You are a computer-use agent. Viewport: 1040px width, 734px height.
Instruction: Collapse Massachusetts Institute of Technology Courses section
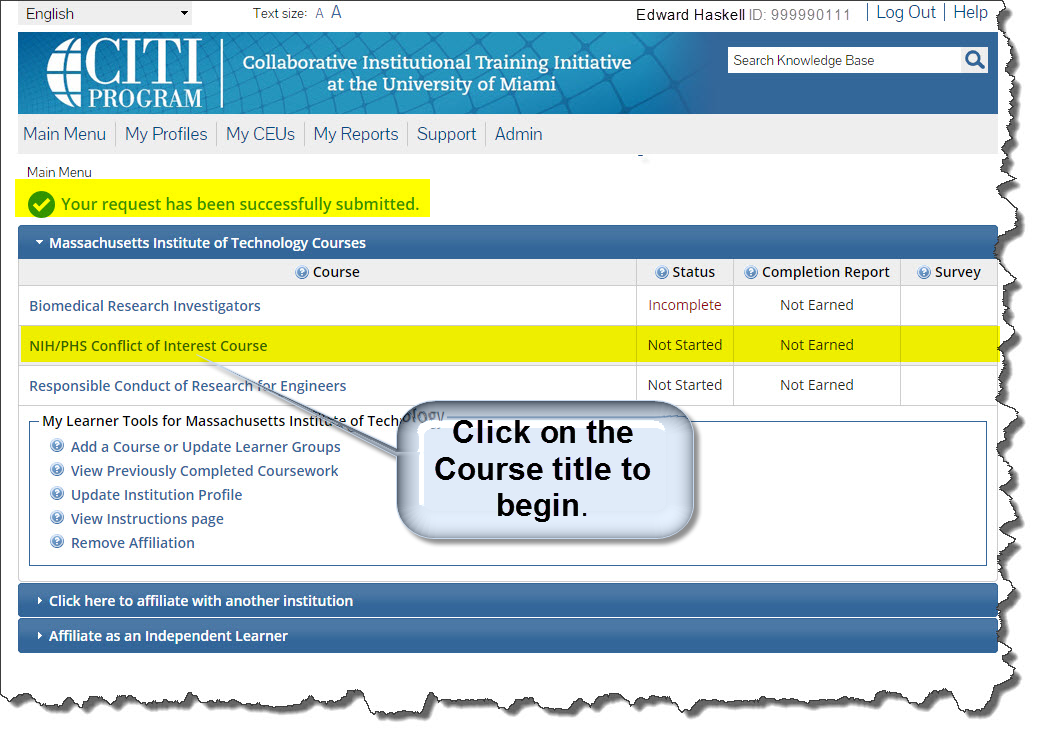click(508, 243)
